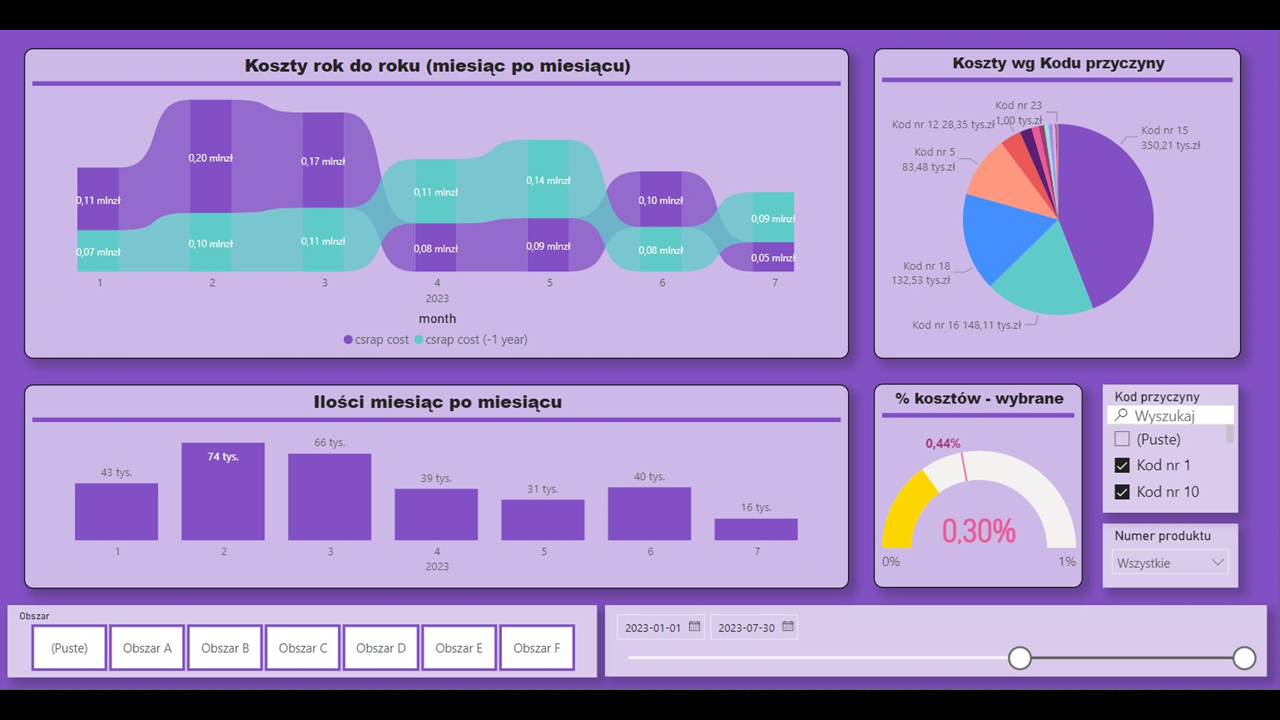Select the Obszar F filter button
This screenshot has height=720, width=1280.
point(537,648)
